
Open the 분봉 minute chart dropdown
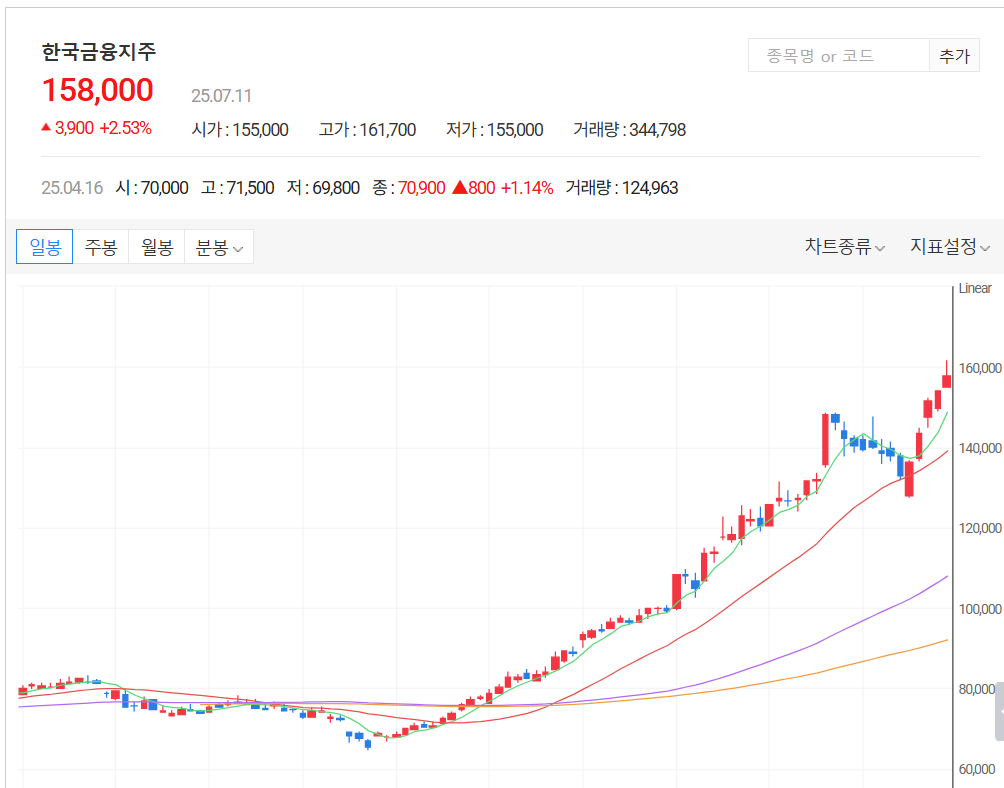click(219, 246)
